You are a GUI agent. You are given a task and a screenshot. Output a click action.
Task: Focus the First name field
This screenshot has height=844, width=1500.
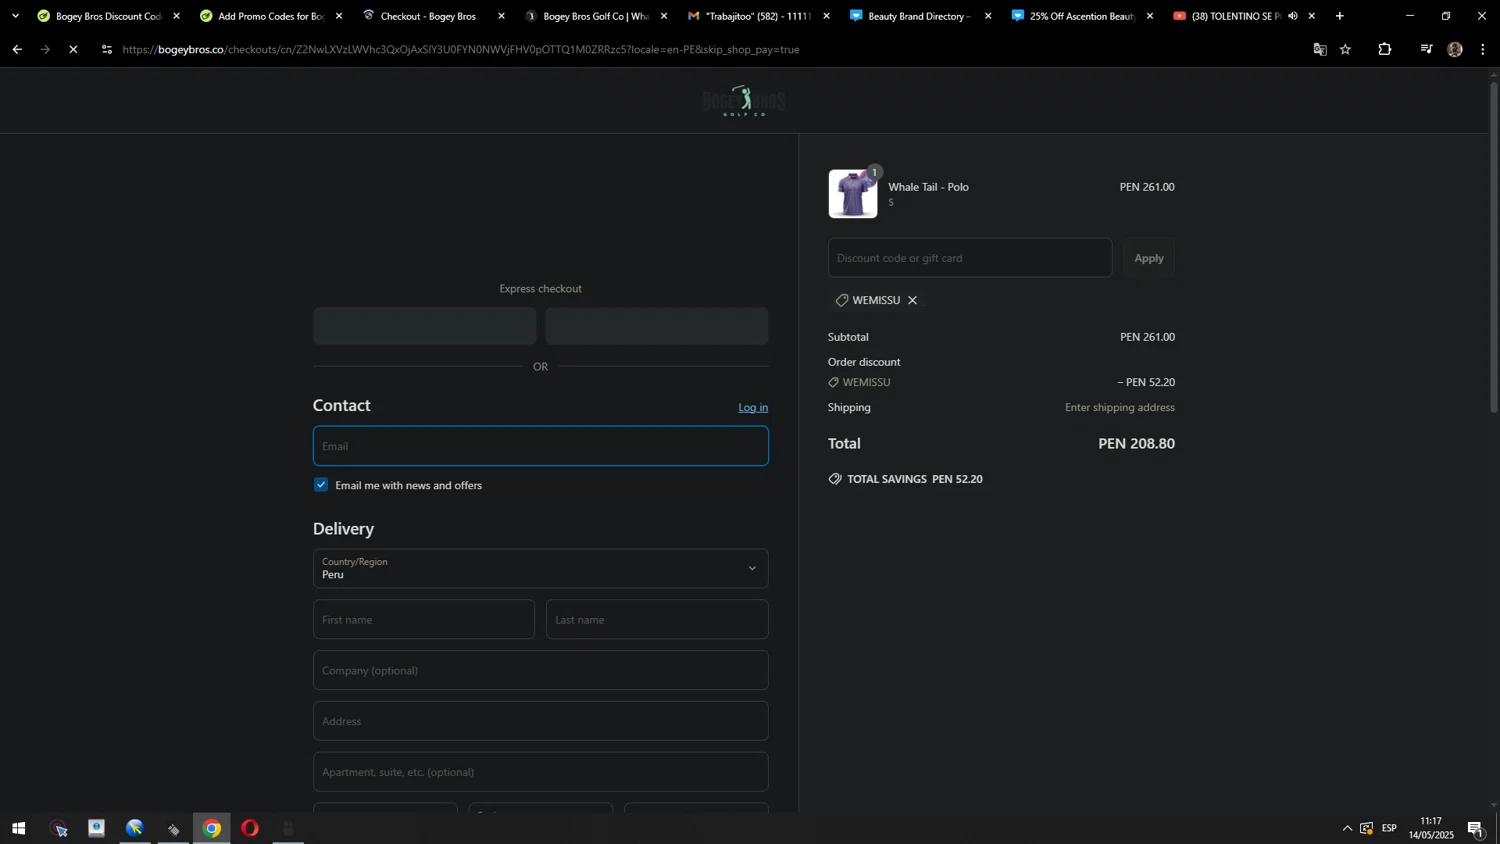click(424, 619)
